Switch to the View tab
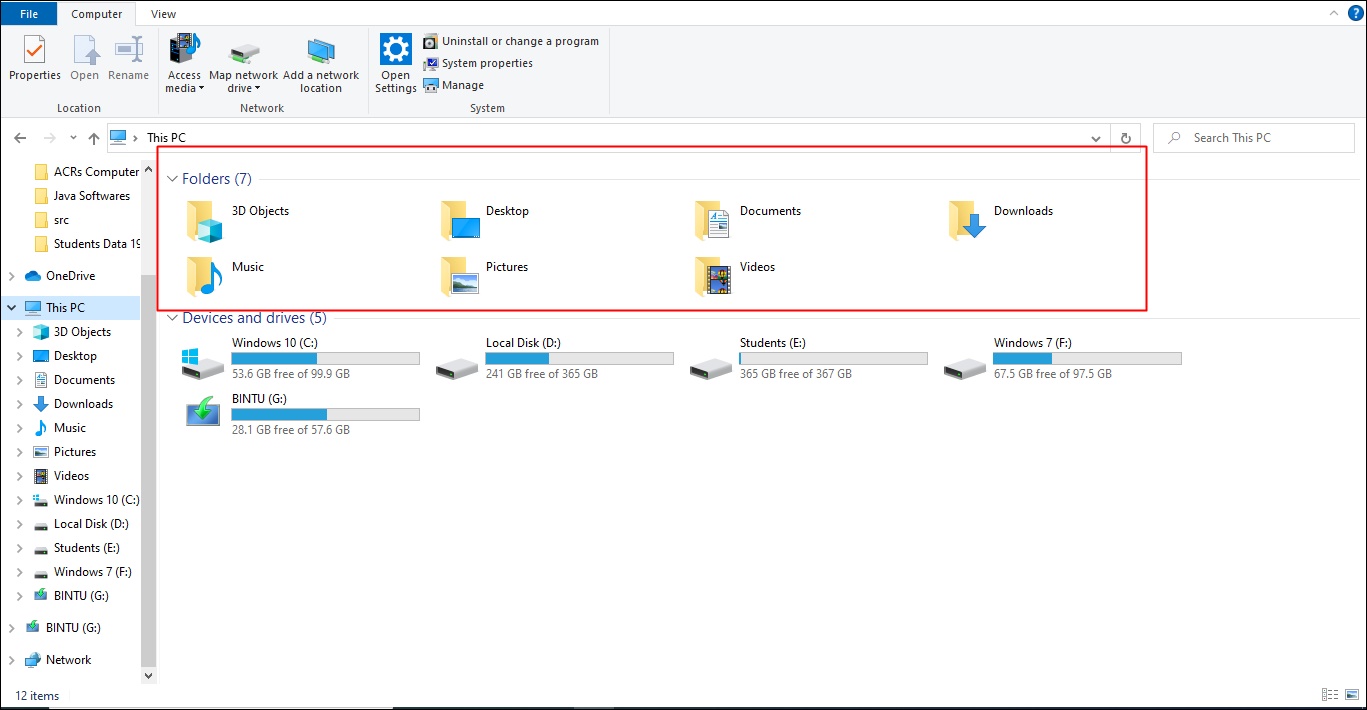This screenshot has width=1367, height=710. tap(162, 14)
